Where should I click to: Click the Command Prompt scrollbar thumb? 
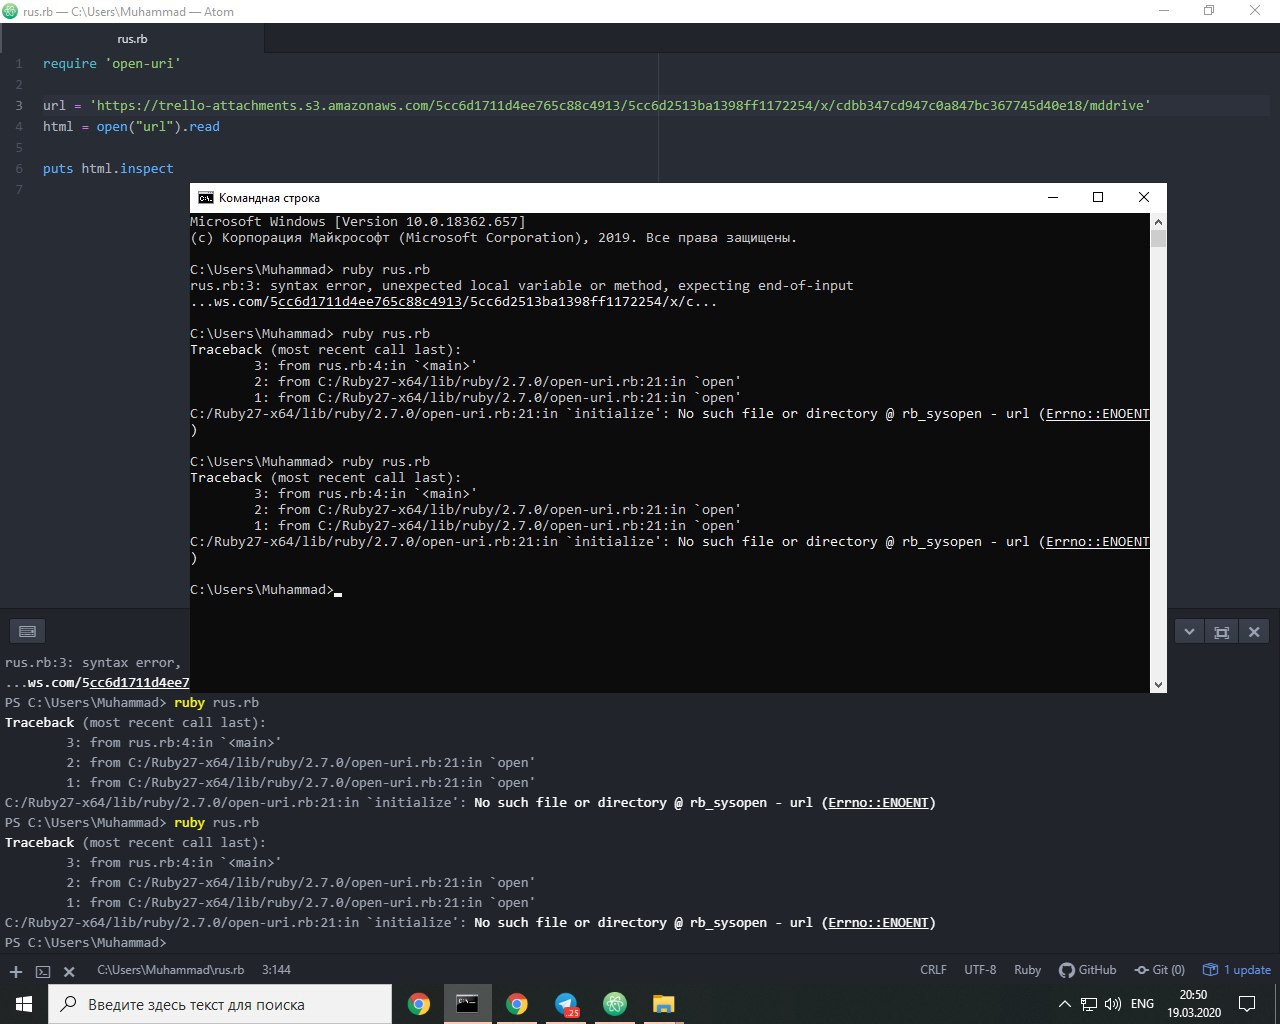[1158, 238]
